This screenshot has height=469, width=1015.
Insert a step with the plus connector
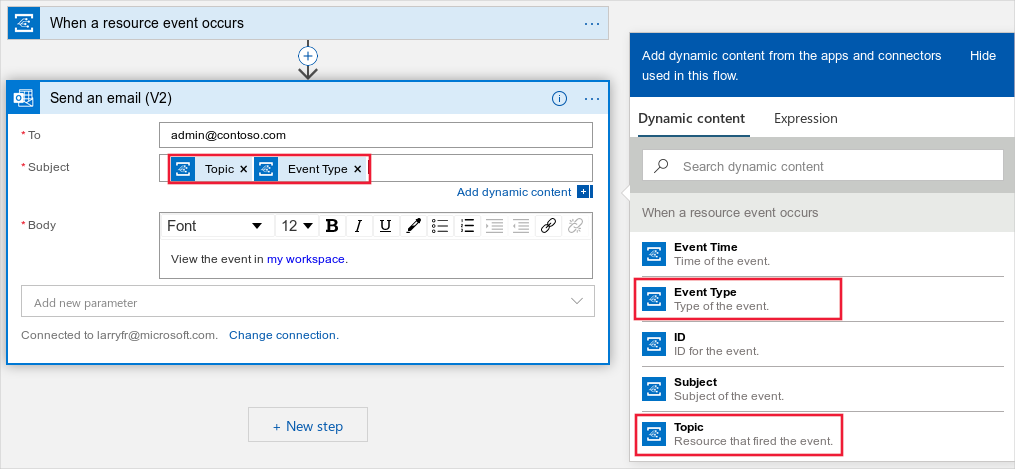click(x=308, y=56)
